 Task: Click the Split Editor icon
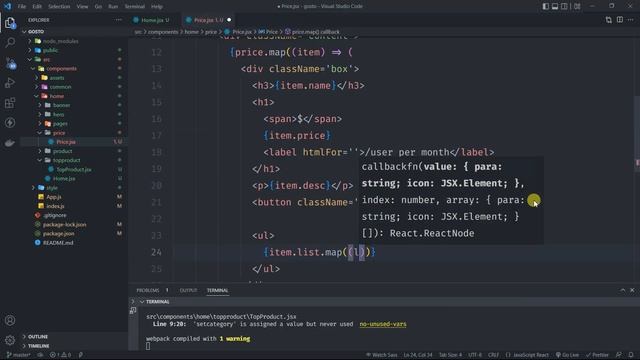(620, 20)
